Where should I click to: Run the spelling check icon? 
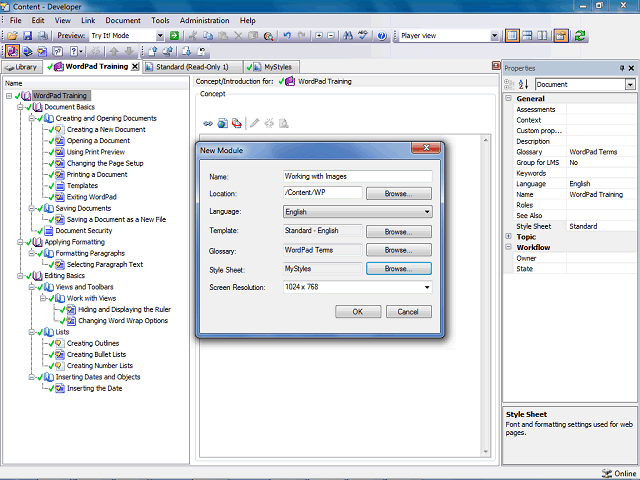coord(363,36)
